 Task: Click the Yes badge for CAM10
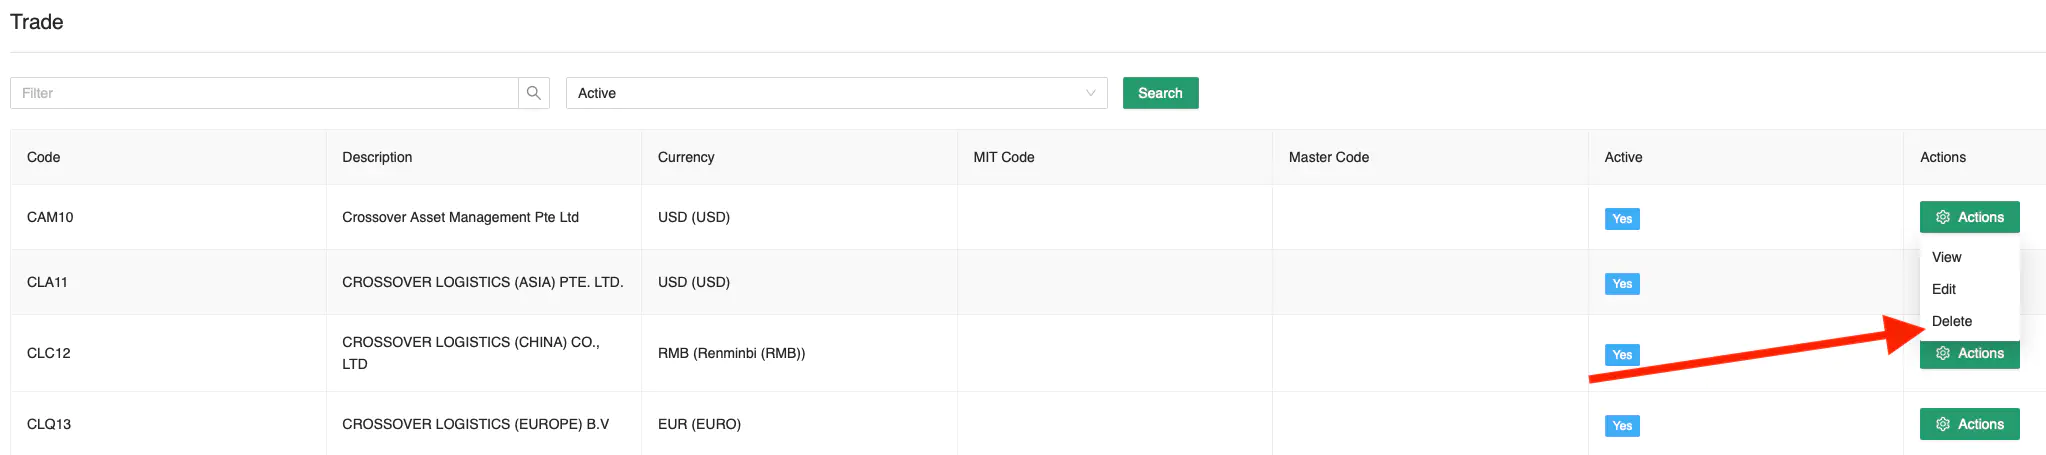point(1621,219)
